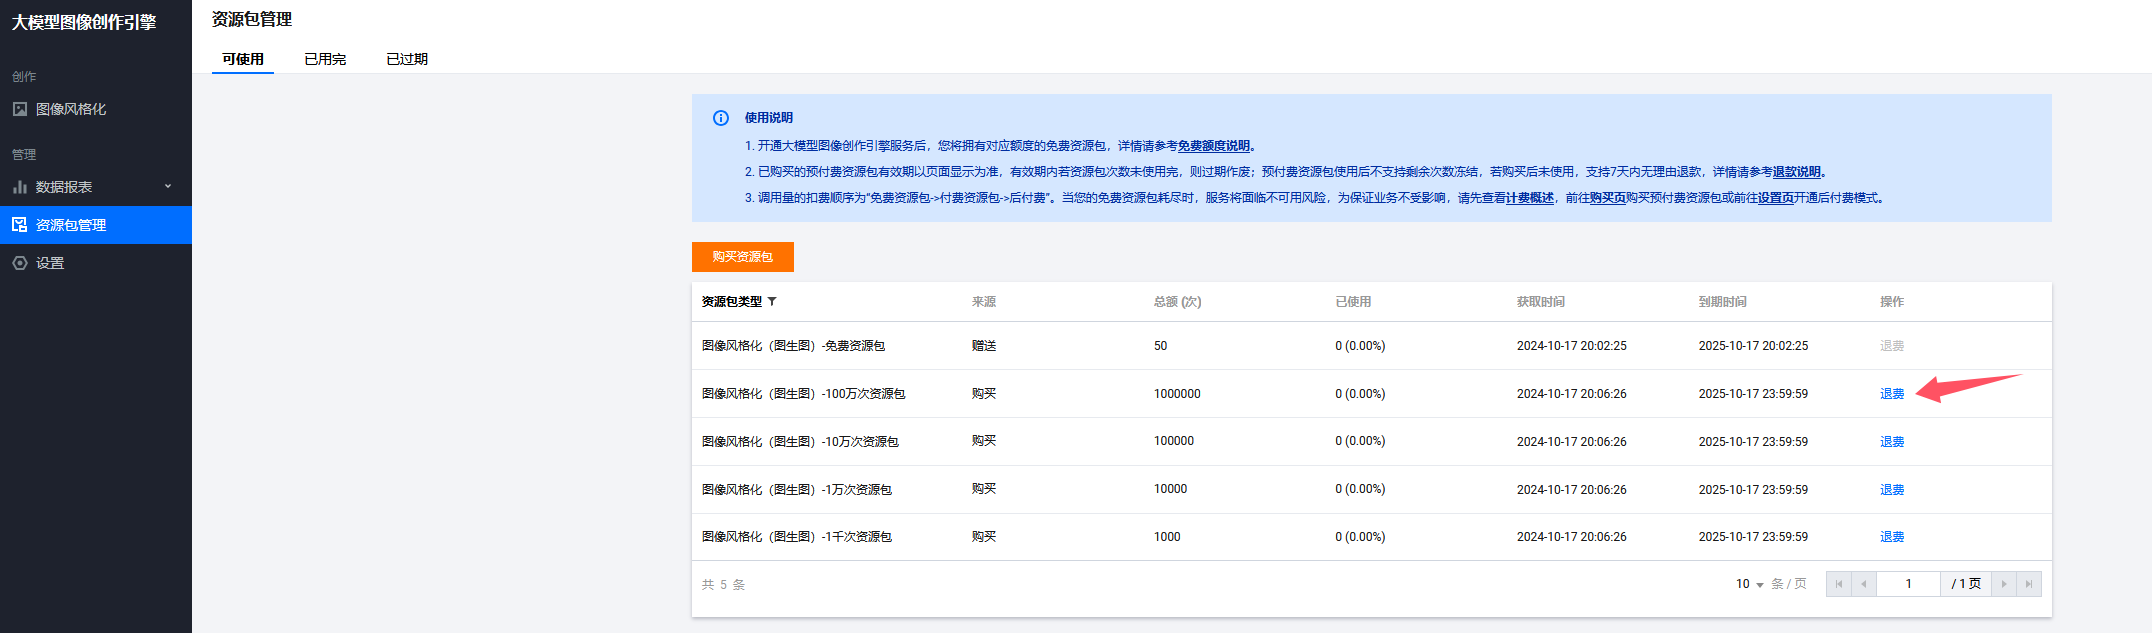Select the 可使用 tab
The image size is (2152, 633).
243,59
